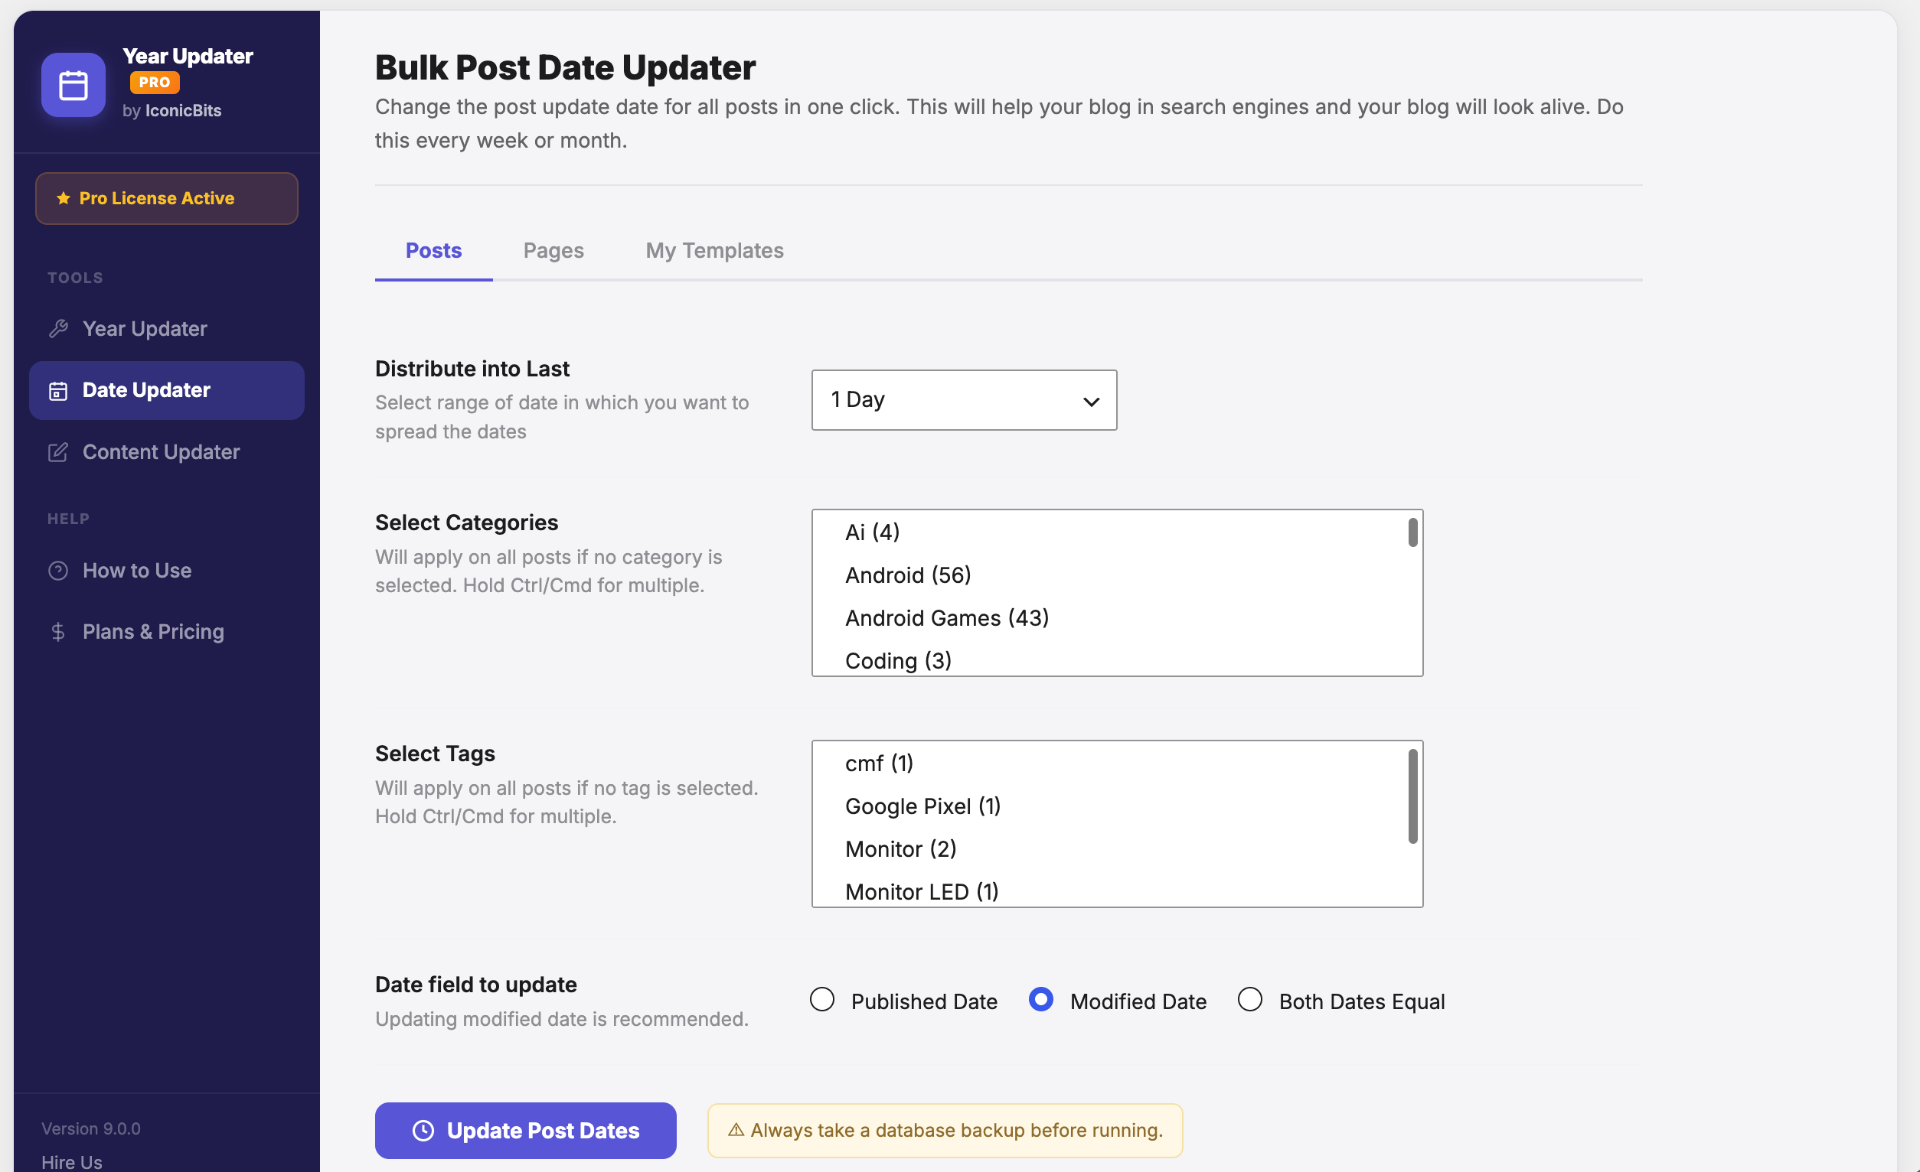
Task: Select the Google Pixel (1) tag
Action: coord(1108,806)
